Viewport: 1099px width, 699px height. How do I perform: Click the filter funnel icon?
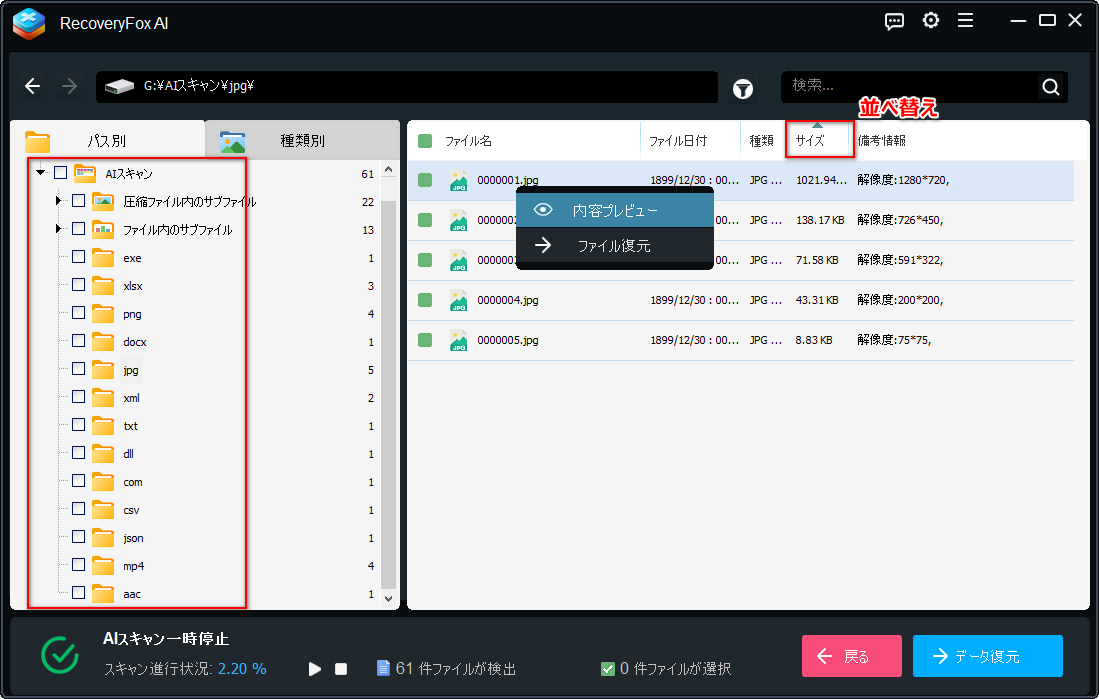(743, 88)
